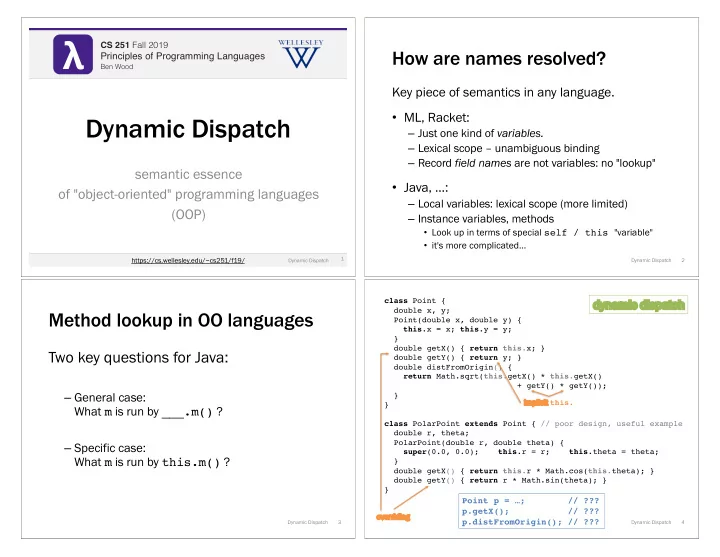
Task: Click 'double getX() { return this.x; }' line
Action: (x=469, y=349)
